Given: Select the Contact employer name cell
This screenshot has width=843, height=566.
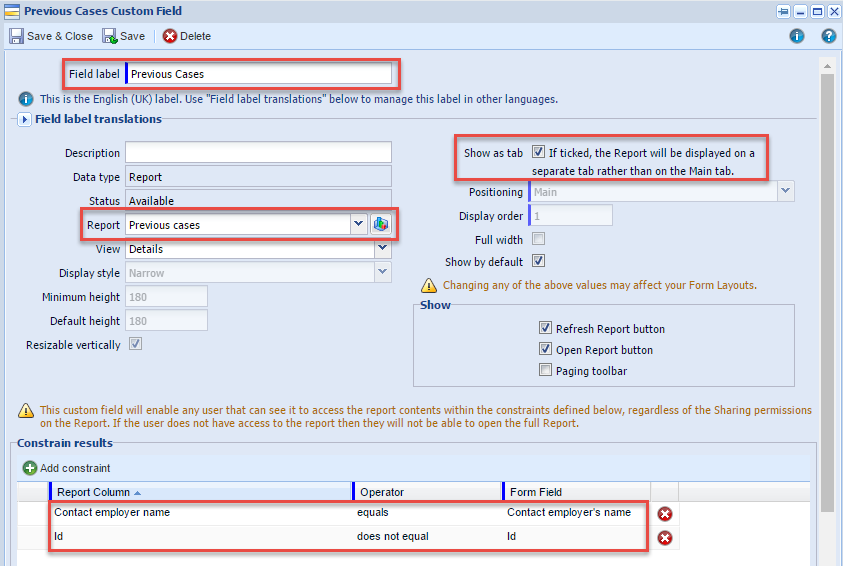Looking at the screenshot, I should click(x=202, y=513).
